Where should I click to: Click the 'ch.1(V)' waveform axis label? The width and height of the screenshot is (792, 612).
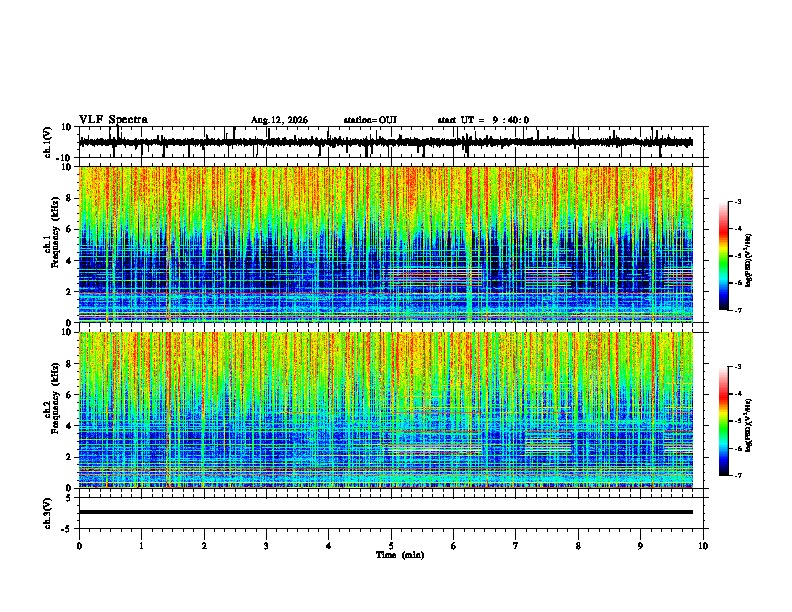pos(47,142)
